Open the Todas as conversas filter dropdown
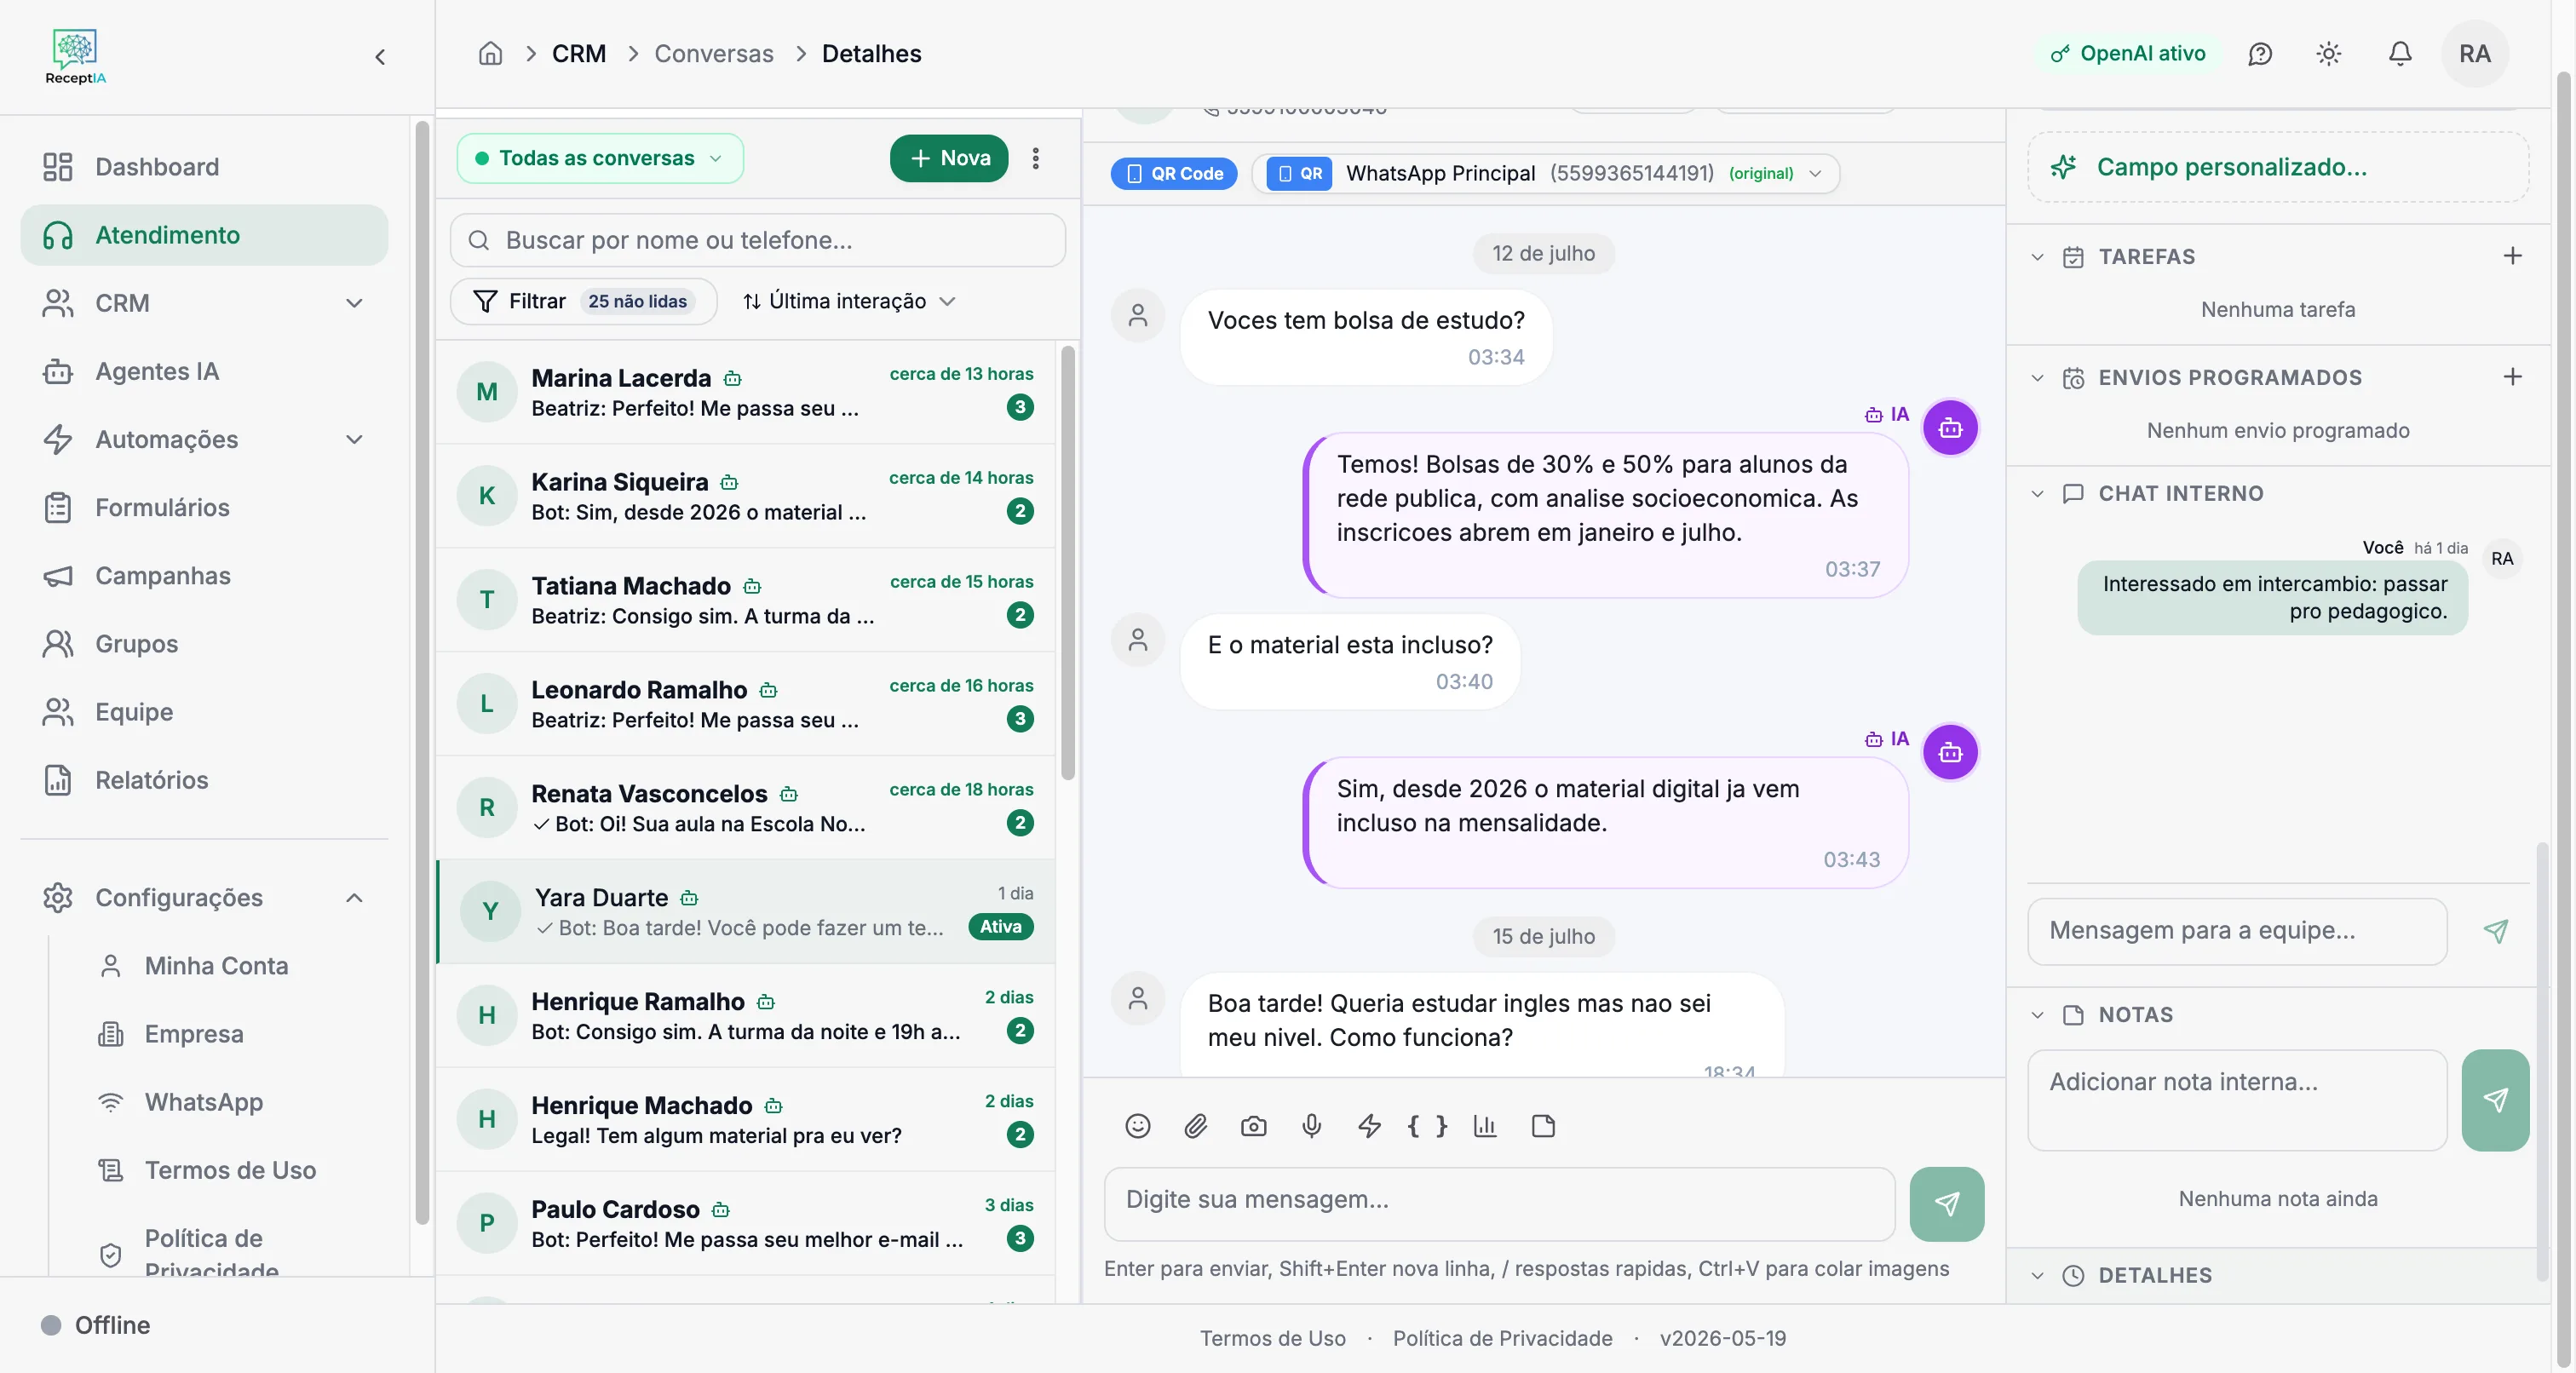Screen dimensions: 2576x1373 point(600,158)
